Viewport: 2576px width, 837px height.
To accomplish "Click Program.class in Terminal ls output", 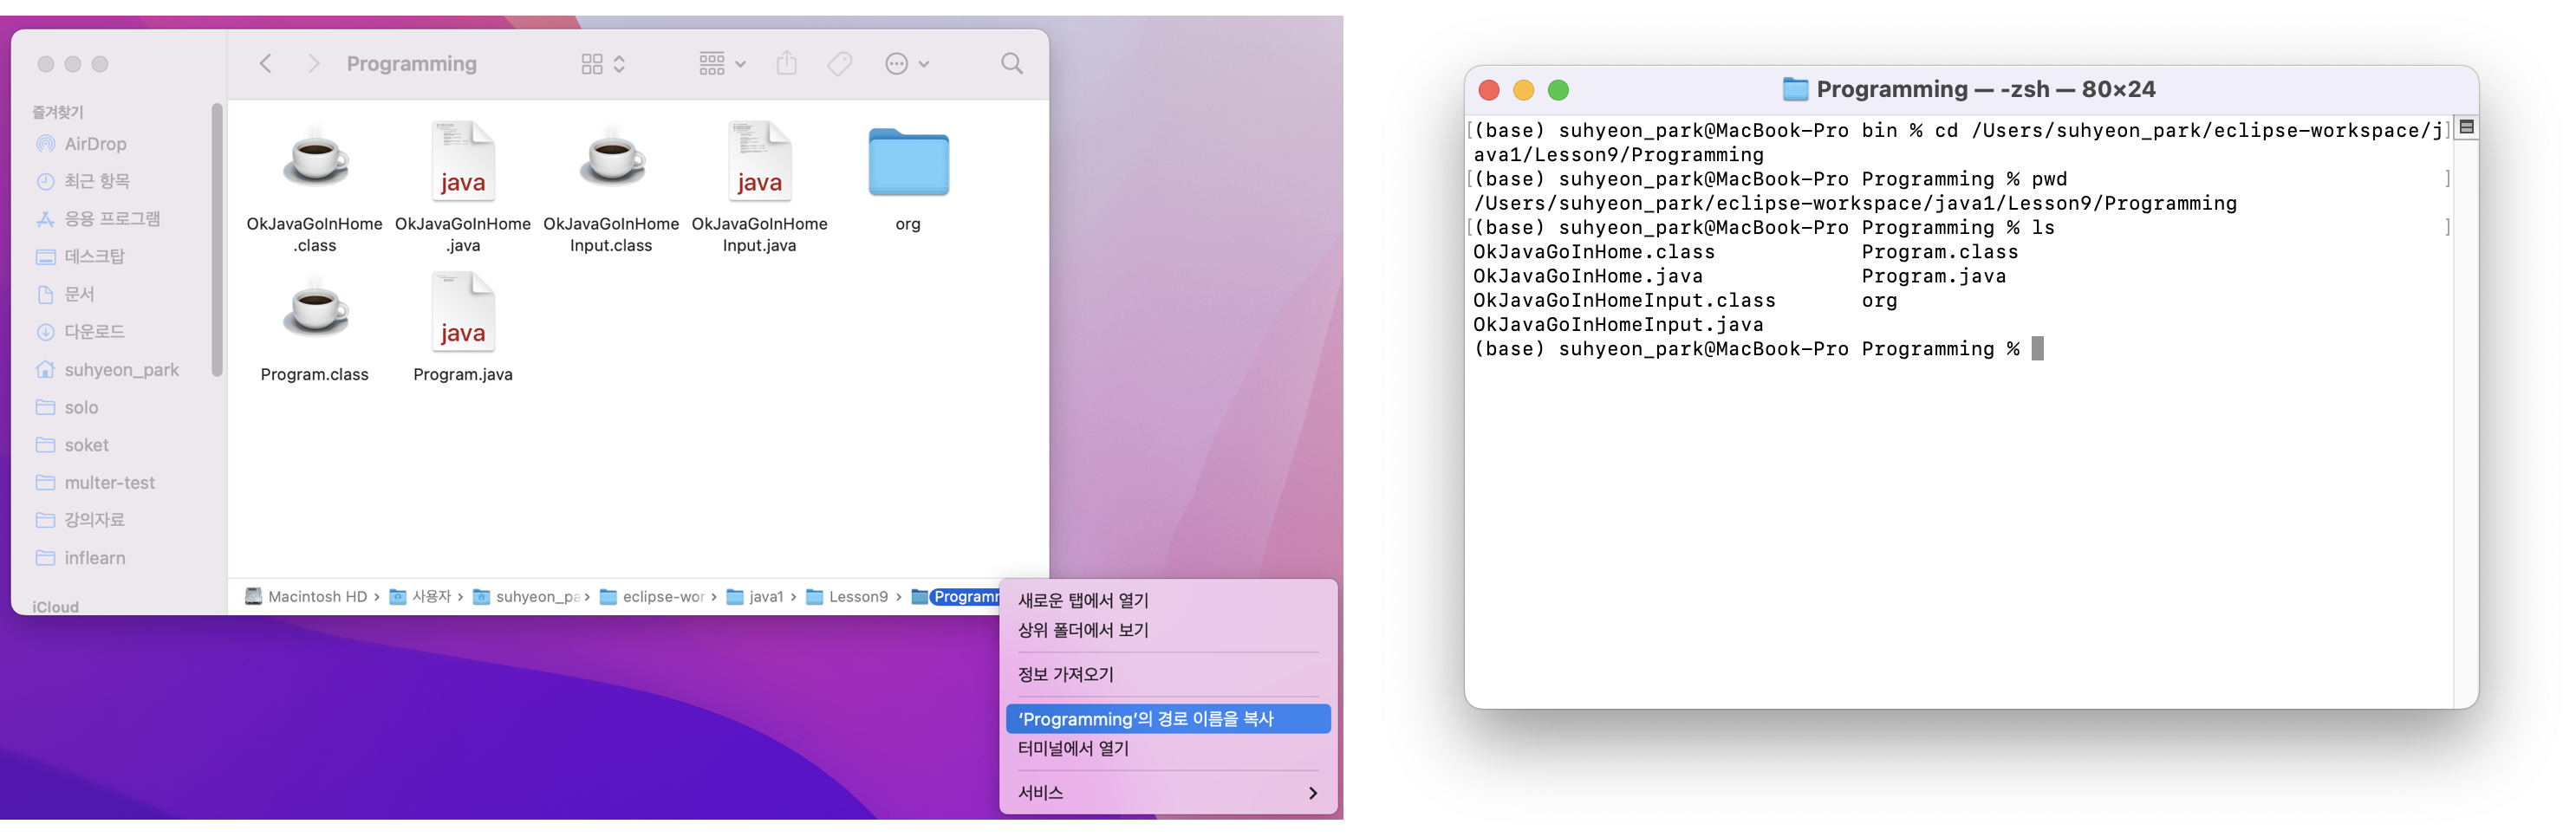I will [1939, 252].
